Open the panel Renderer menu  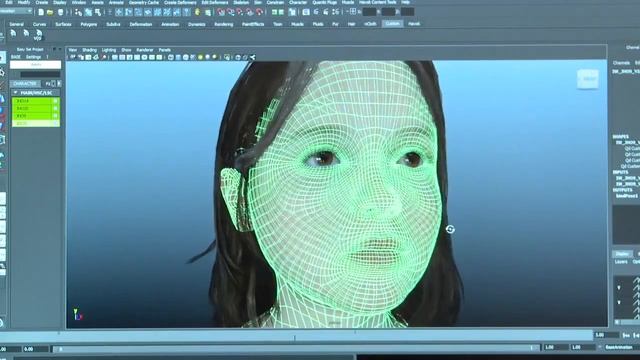pyautogui.click(x=144, y=50)
